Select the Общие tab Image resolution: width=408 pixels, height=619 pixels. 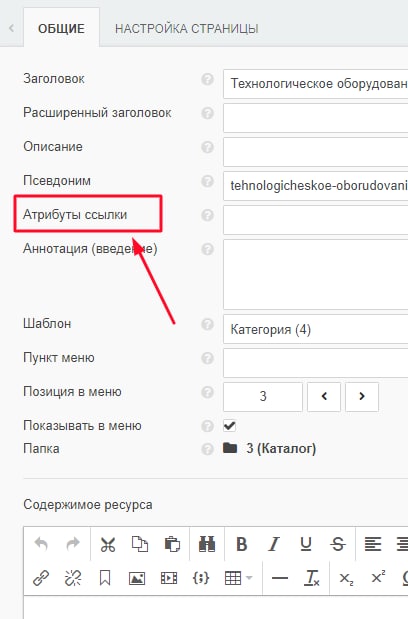click(61, 29)
